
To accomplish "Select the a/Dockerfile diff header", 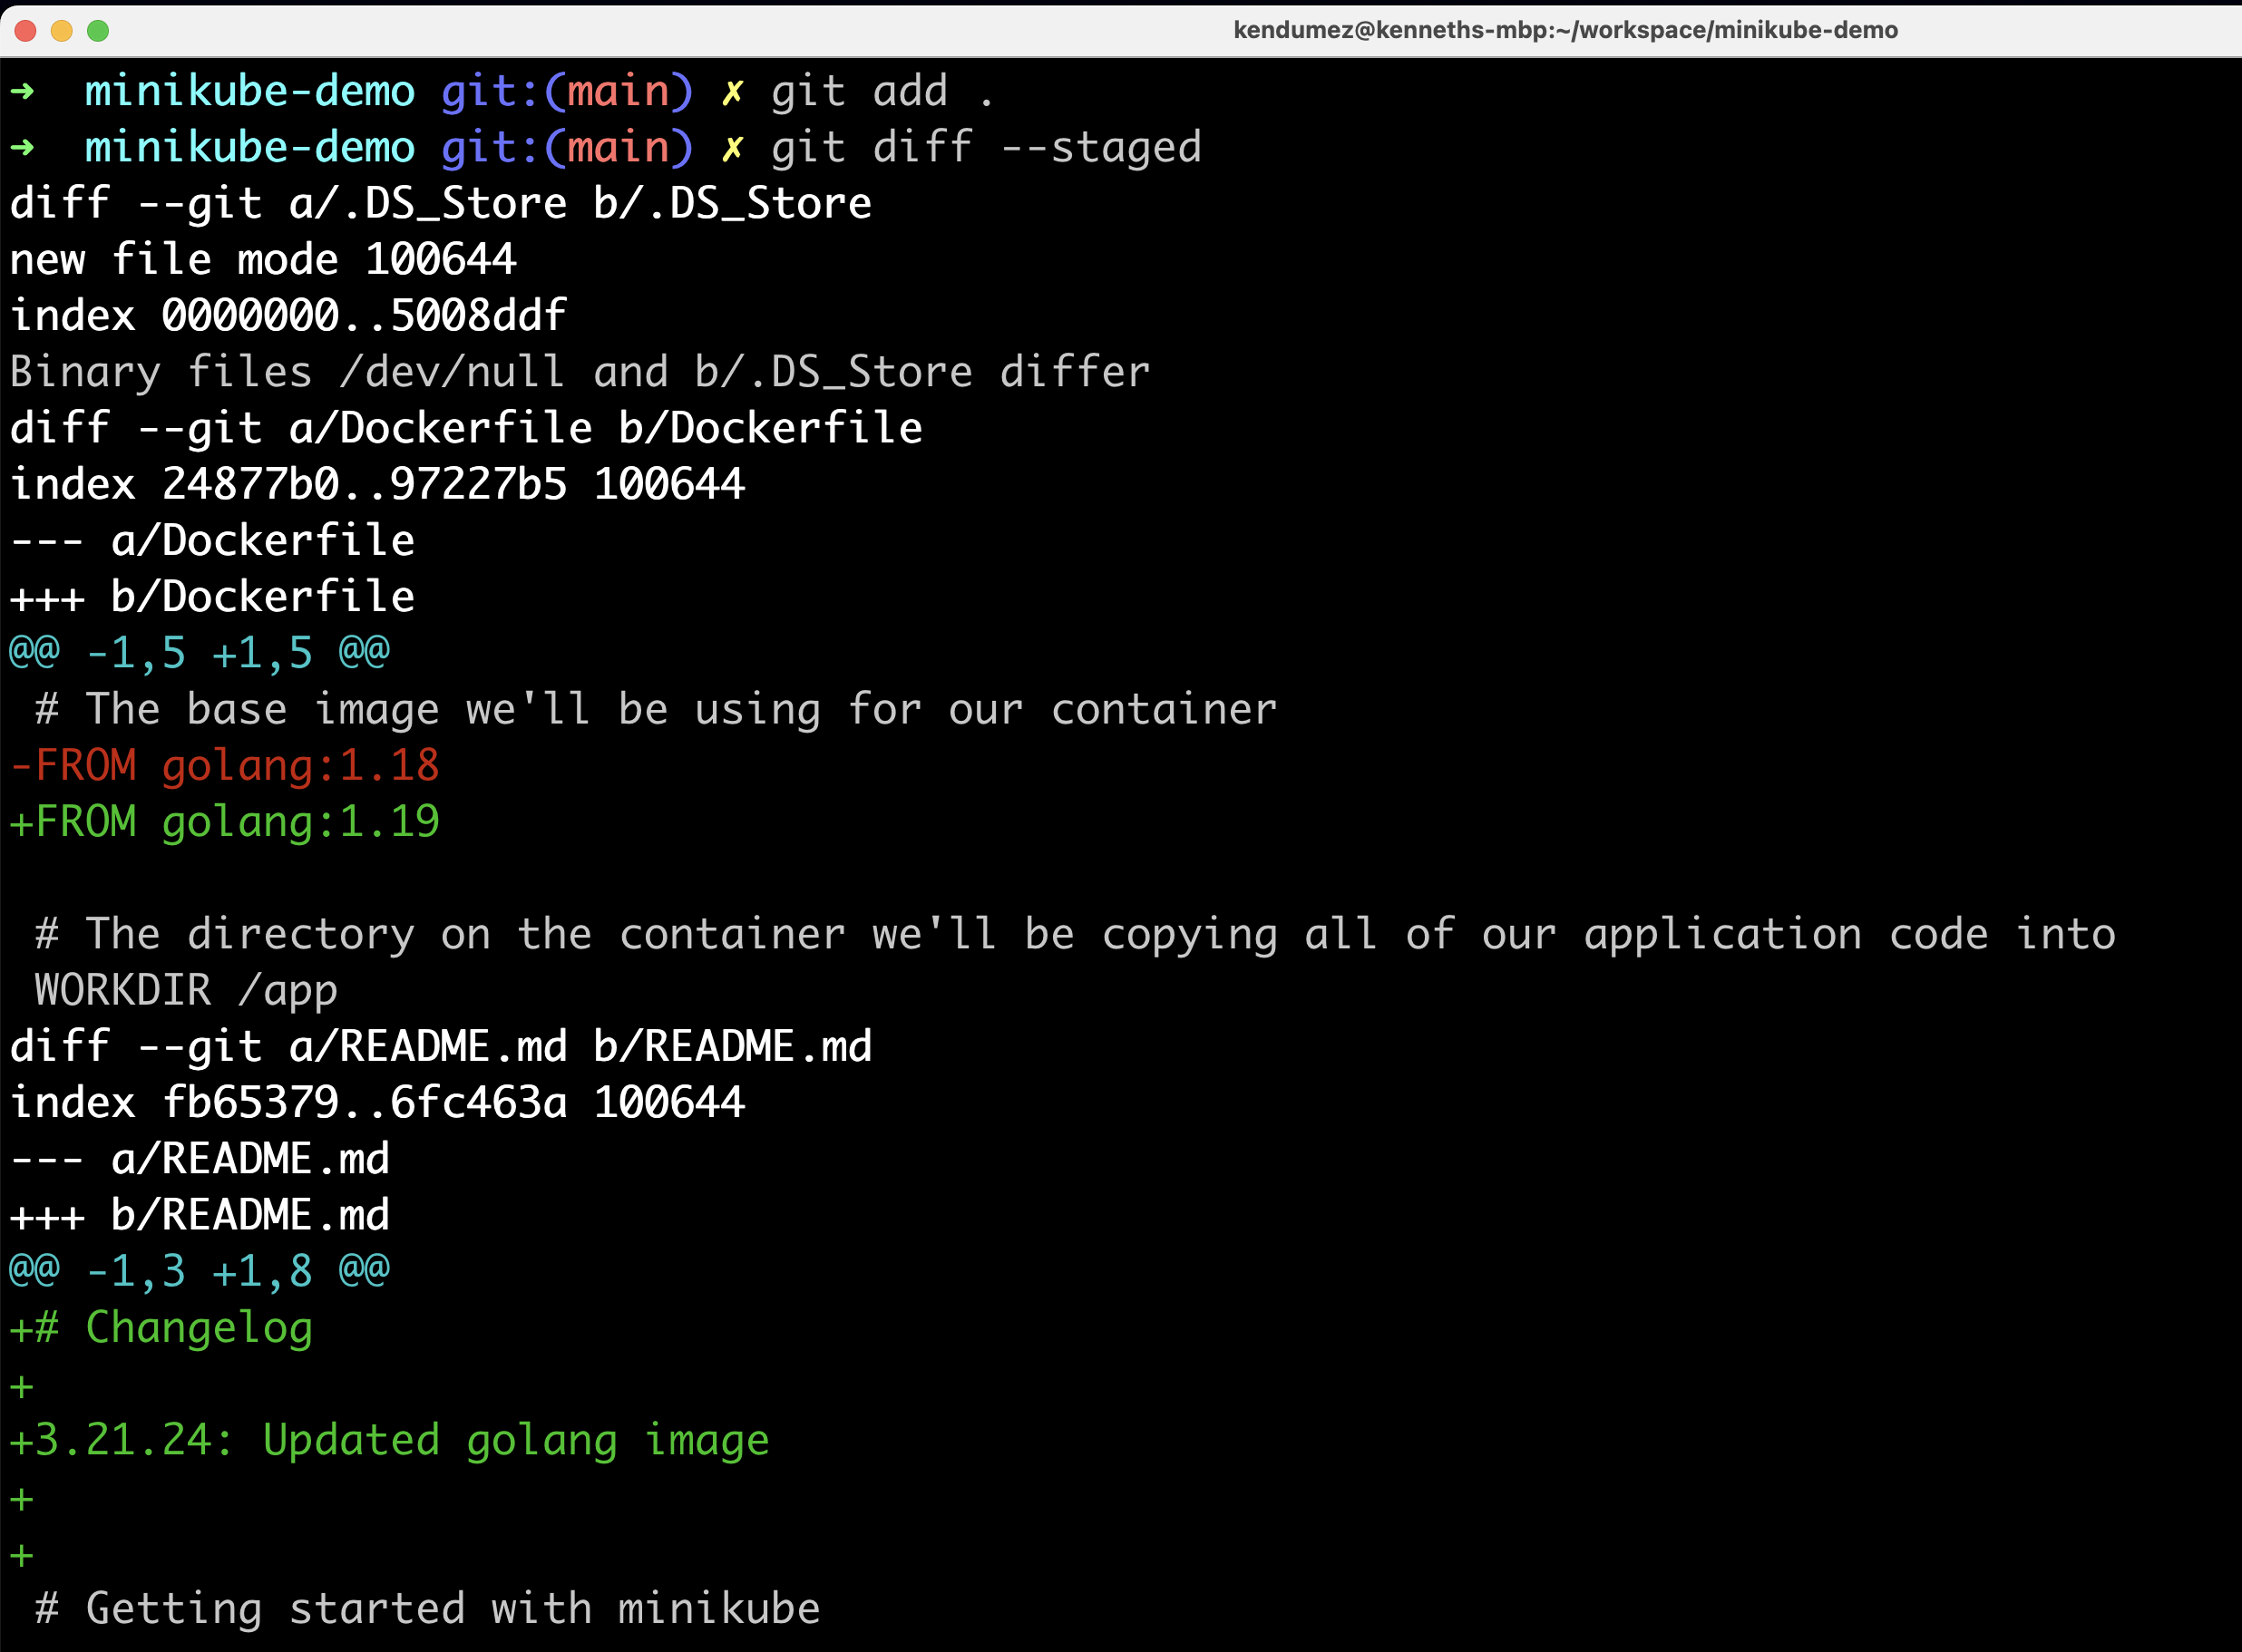I will 211,539.
